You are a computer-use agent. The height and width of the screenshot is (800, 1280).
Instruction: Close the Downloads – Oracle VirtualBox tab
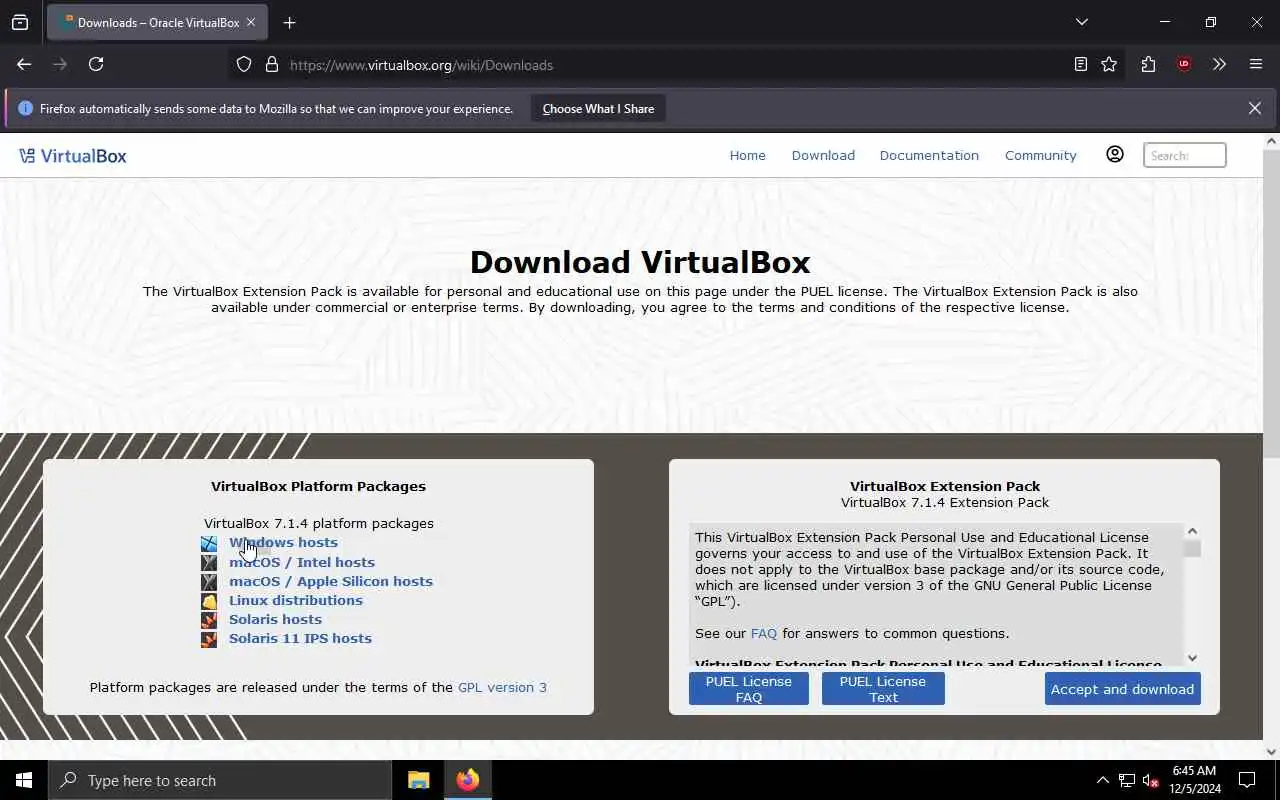point(251,22)
